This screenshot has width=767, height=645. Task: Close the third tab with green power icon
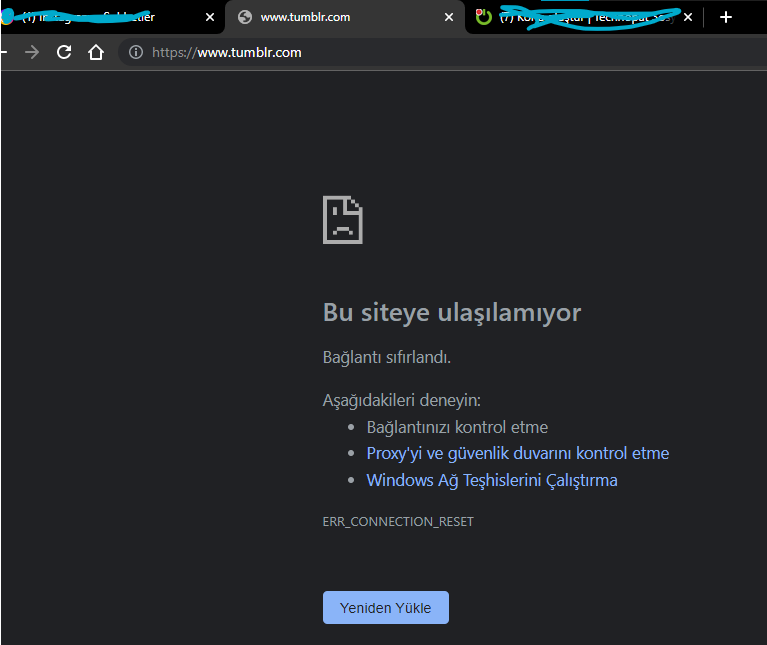[x=688, y=17]
